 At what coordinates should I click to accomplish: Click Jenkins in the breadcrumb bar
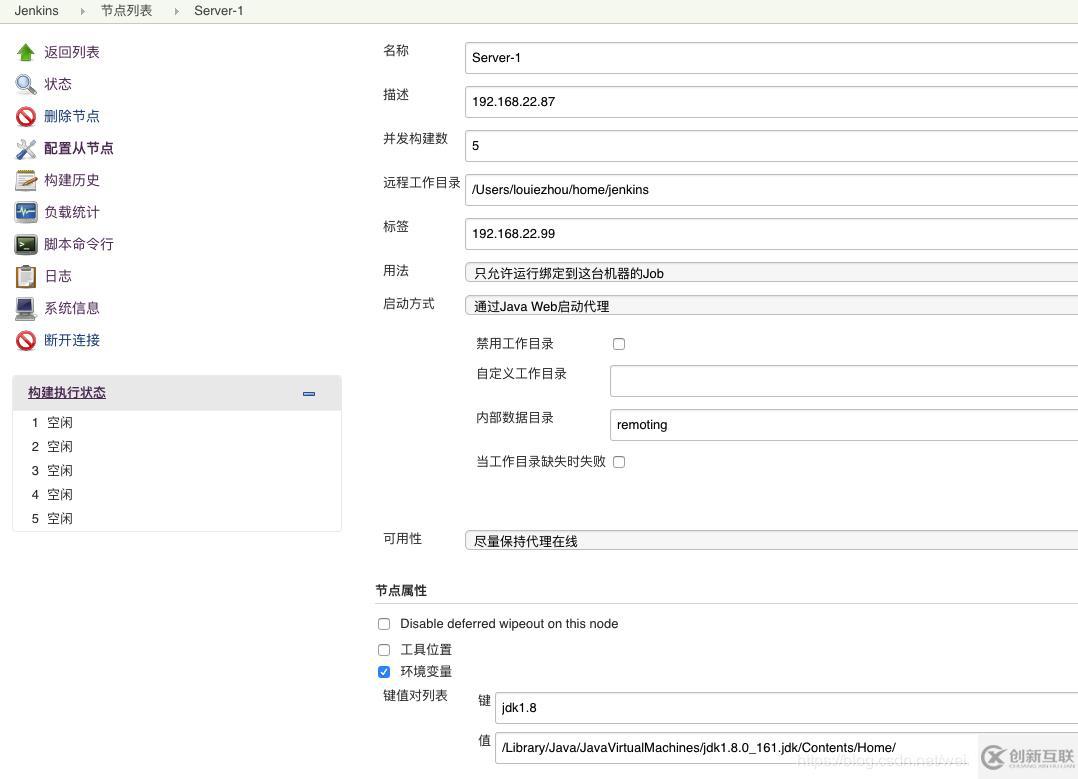(x=37, y=10)
